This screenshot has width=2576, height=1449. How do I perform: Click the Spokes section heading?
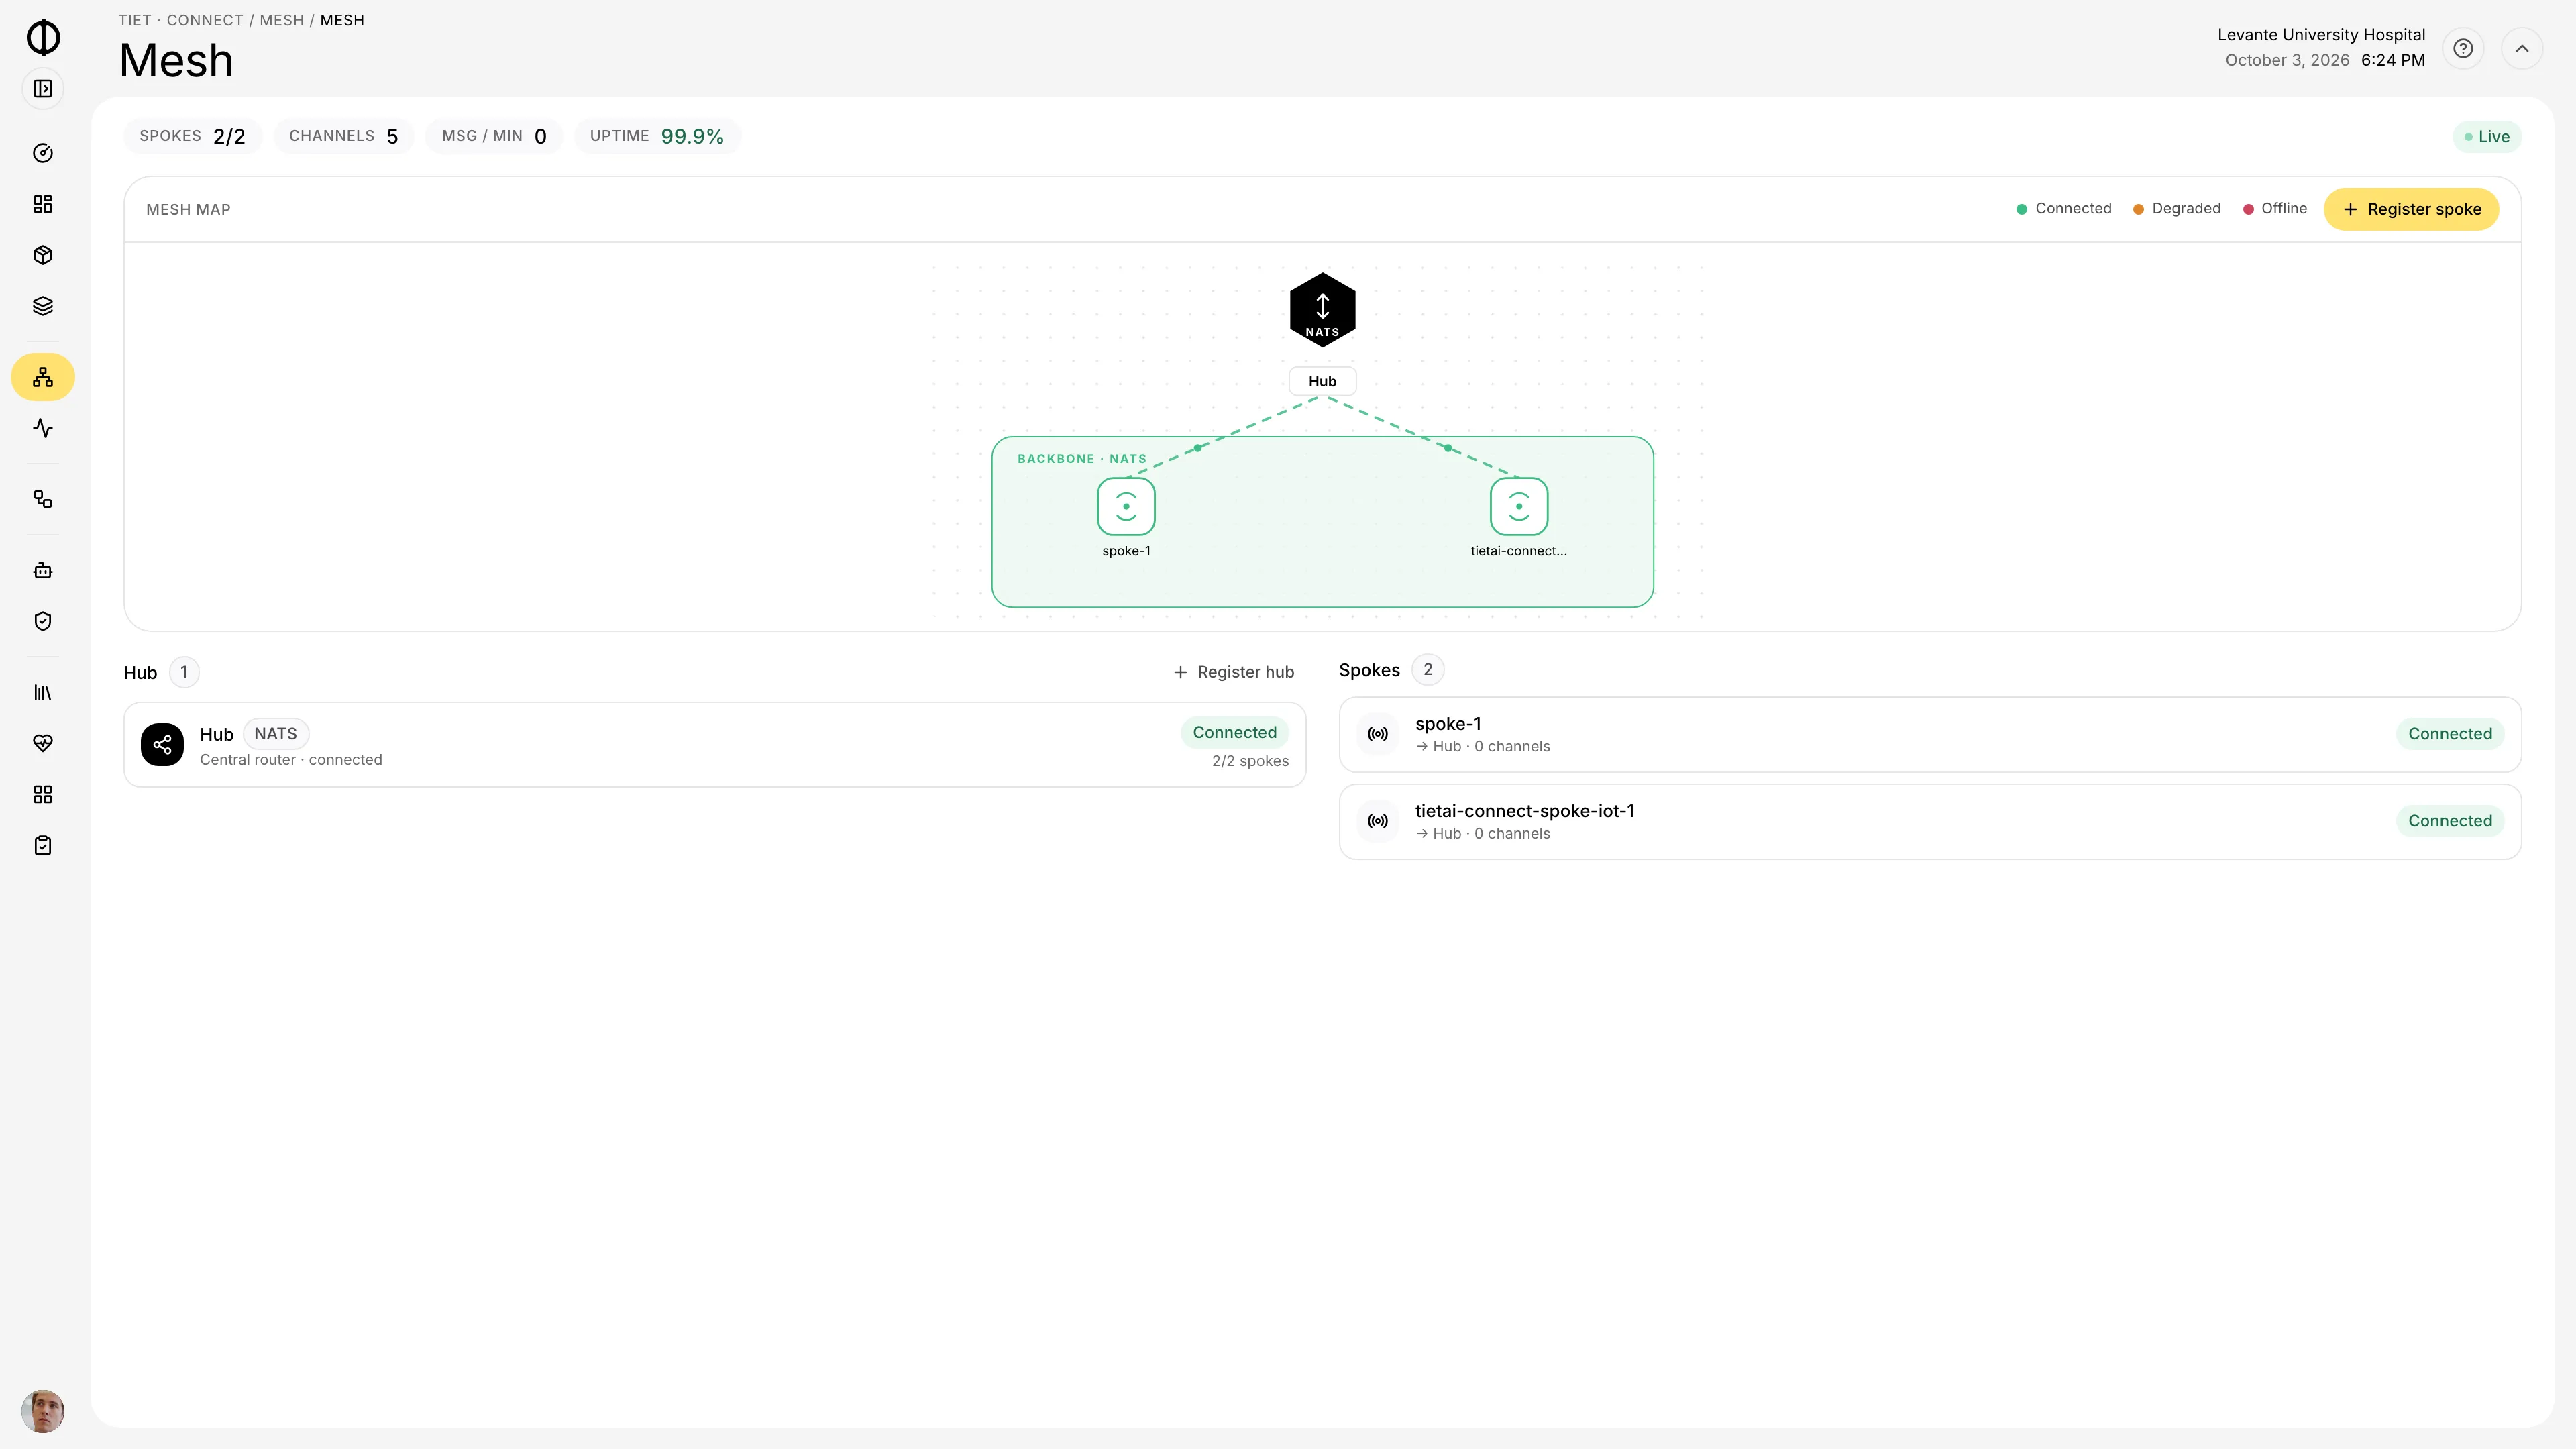pos(1369,670)
